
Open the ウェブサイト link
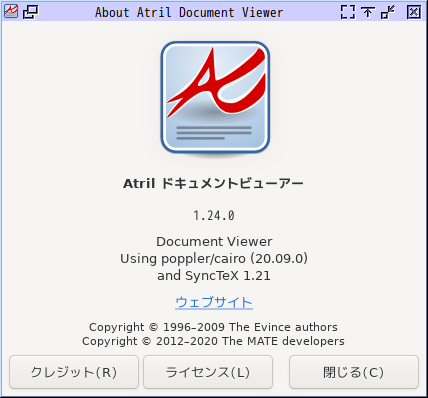(x=214, y=302)
